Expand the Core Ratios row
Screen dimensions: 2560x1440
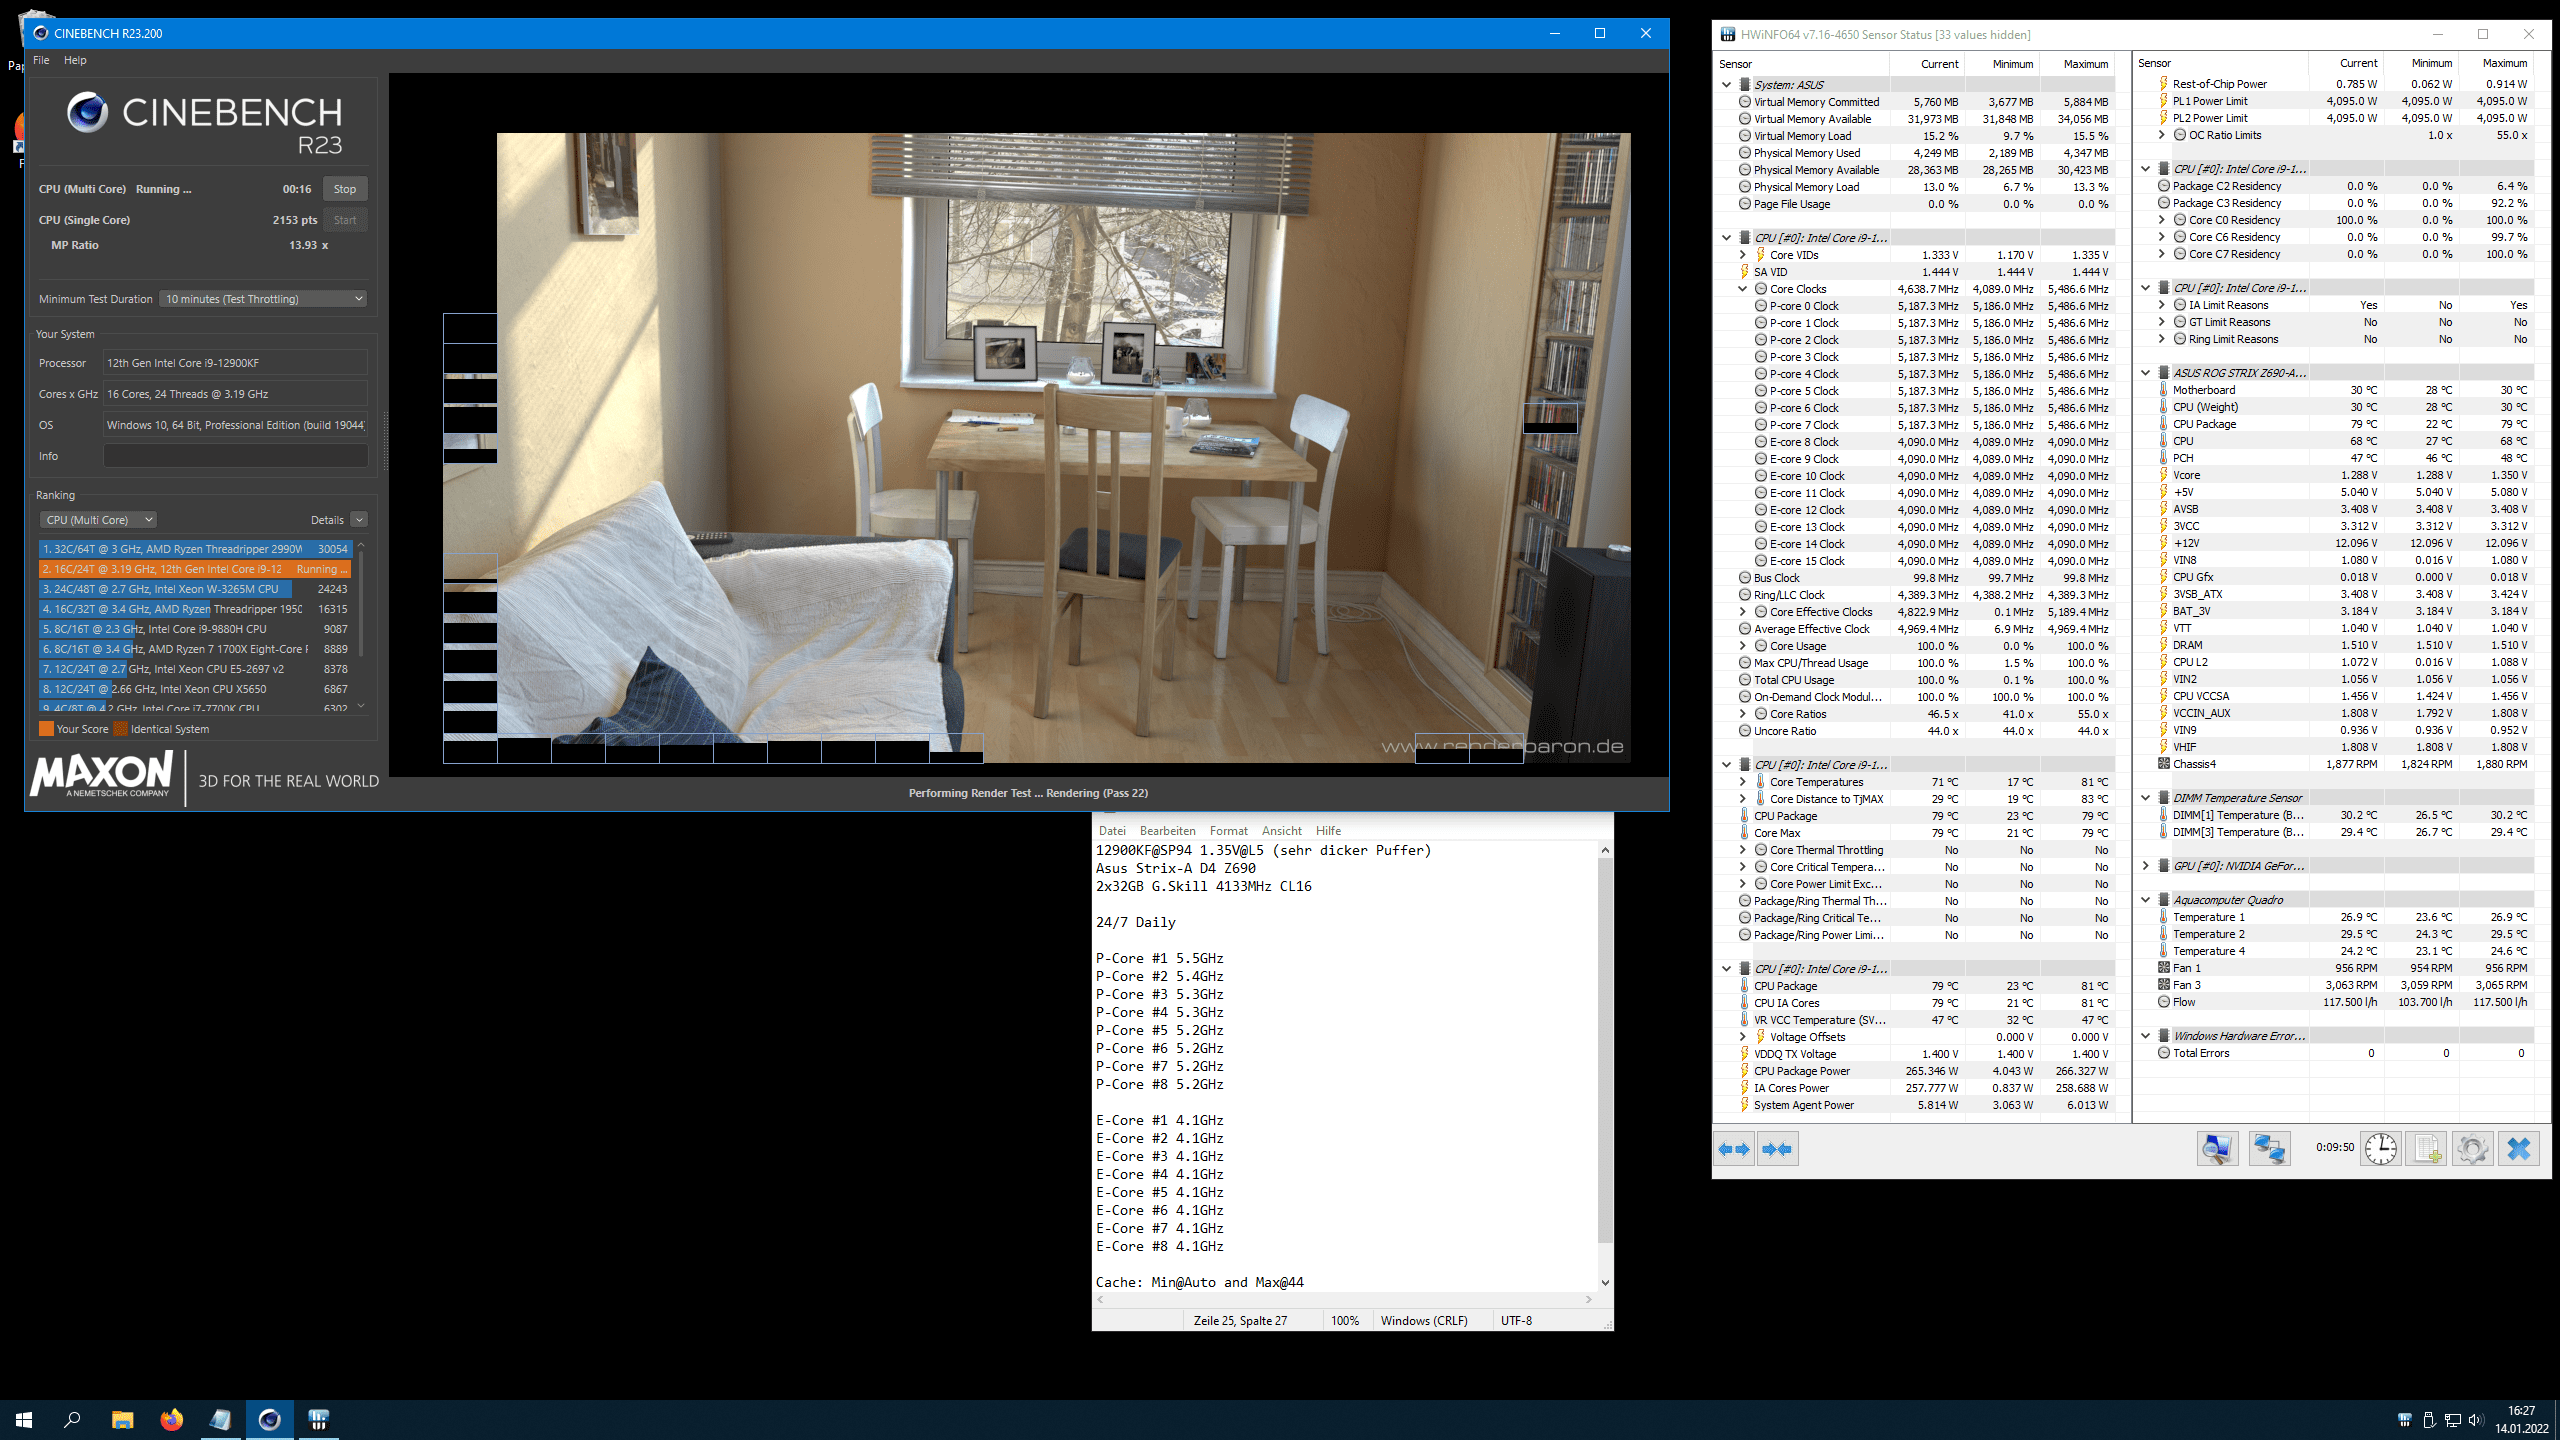tap(1743, 714)
